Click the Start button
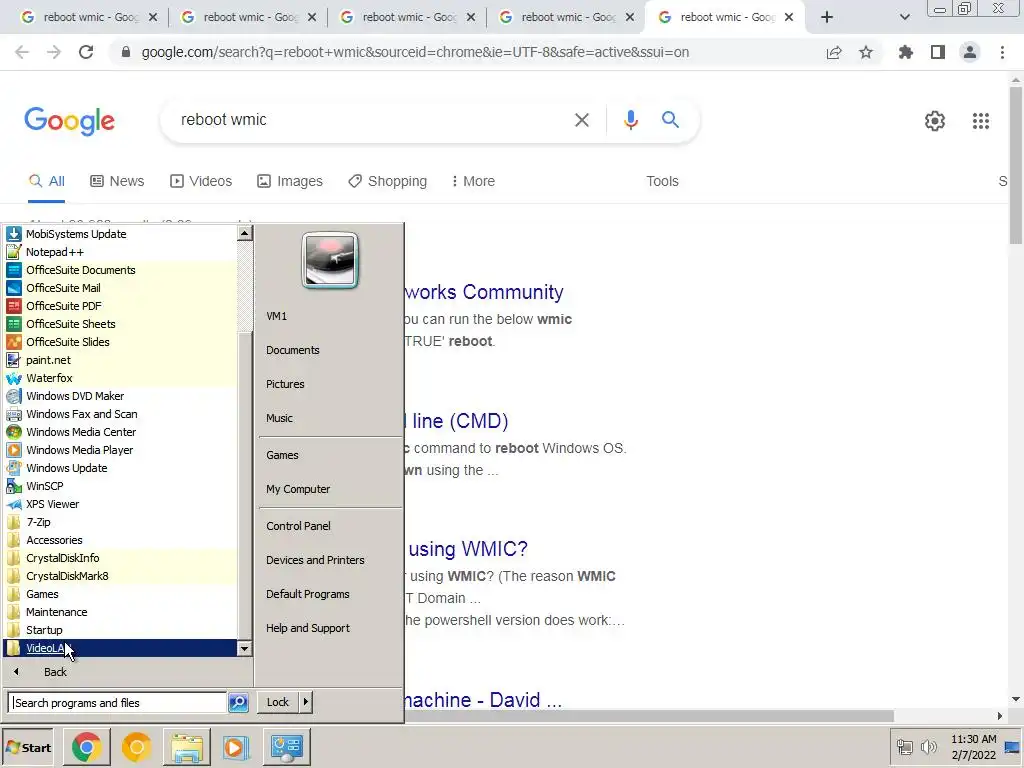This screenshot has height=768, width=1024. (27, 747)
